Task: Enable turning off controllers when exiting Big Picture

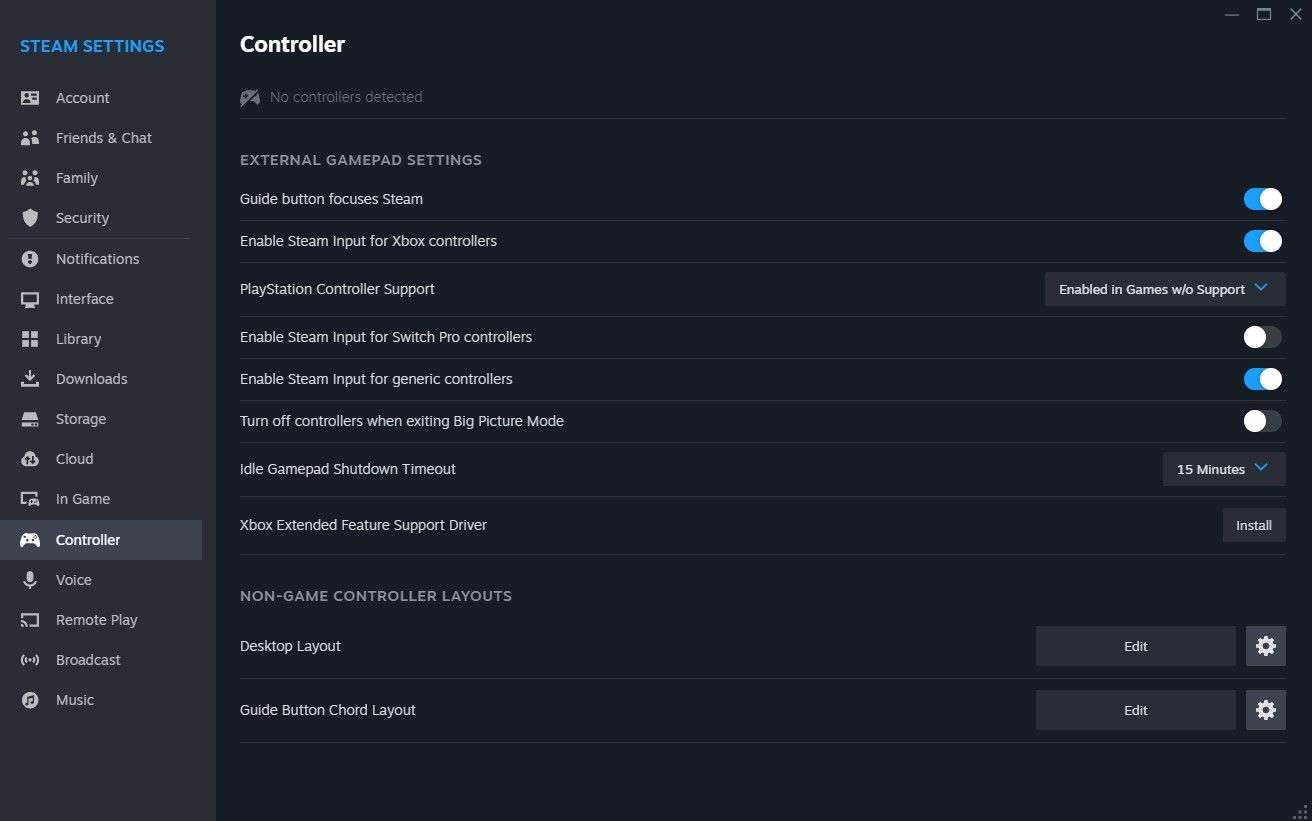Action: 1262,421
